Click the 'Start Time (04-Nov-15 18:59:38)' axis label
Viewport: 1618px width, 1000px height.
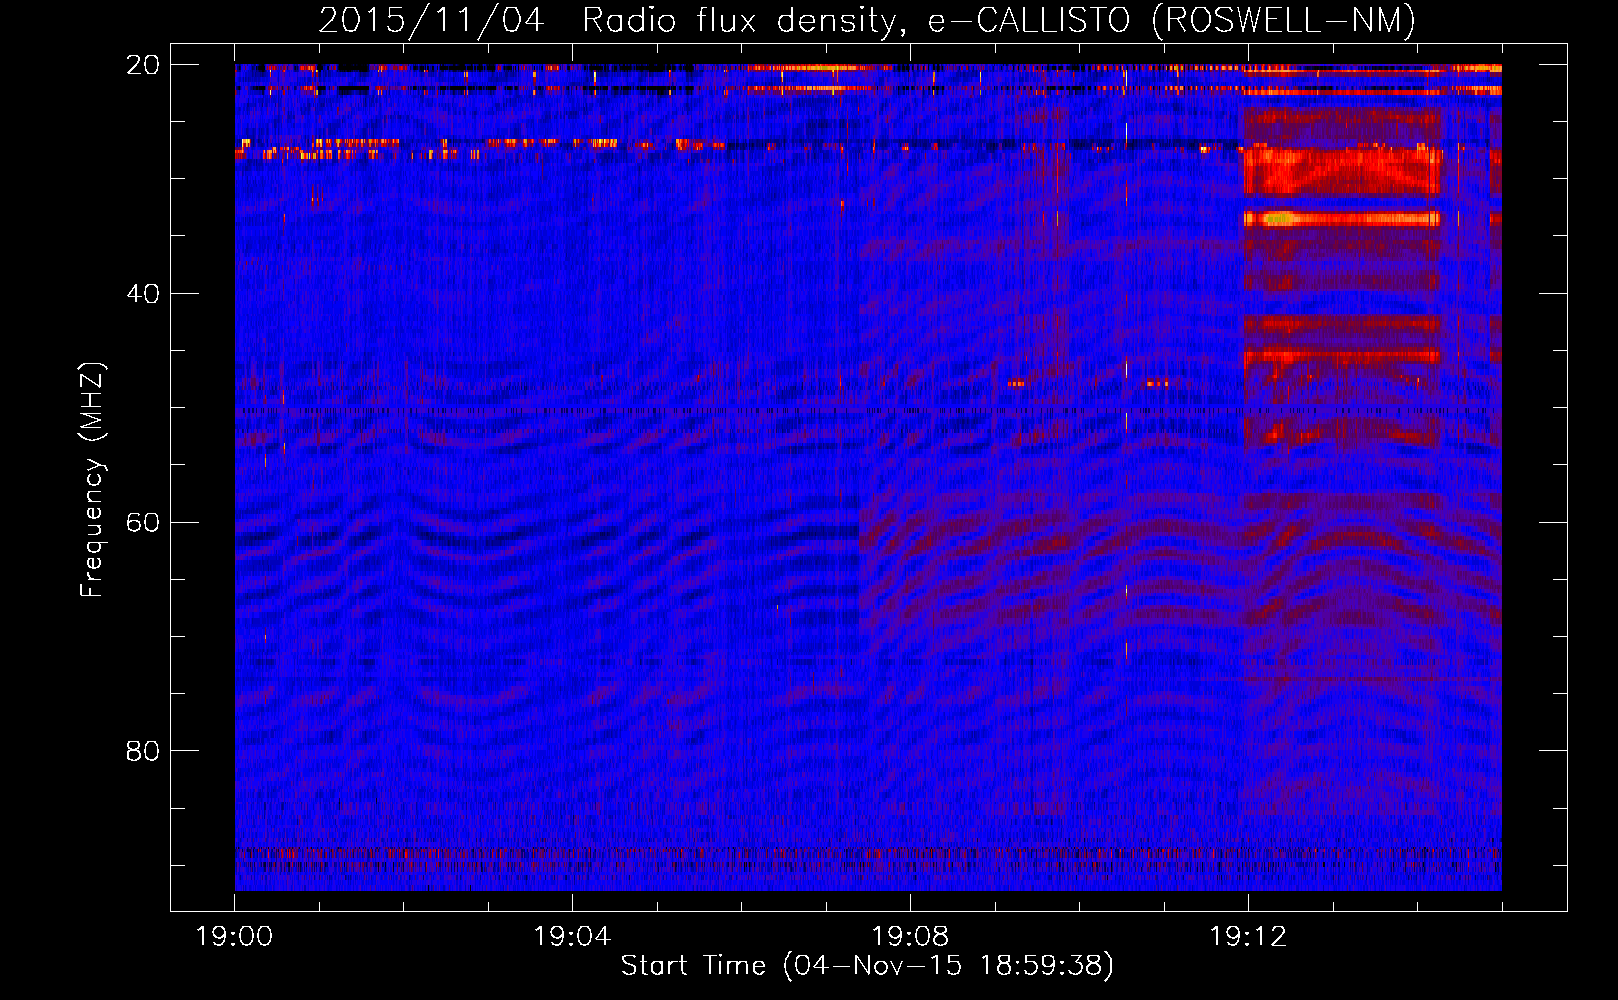tap(867, 966)
